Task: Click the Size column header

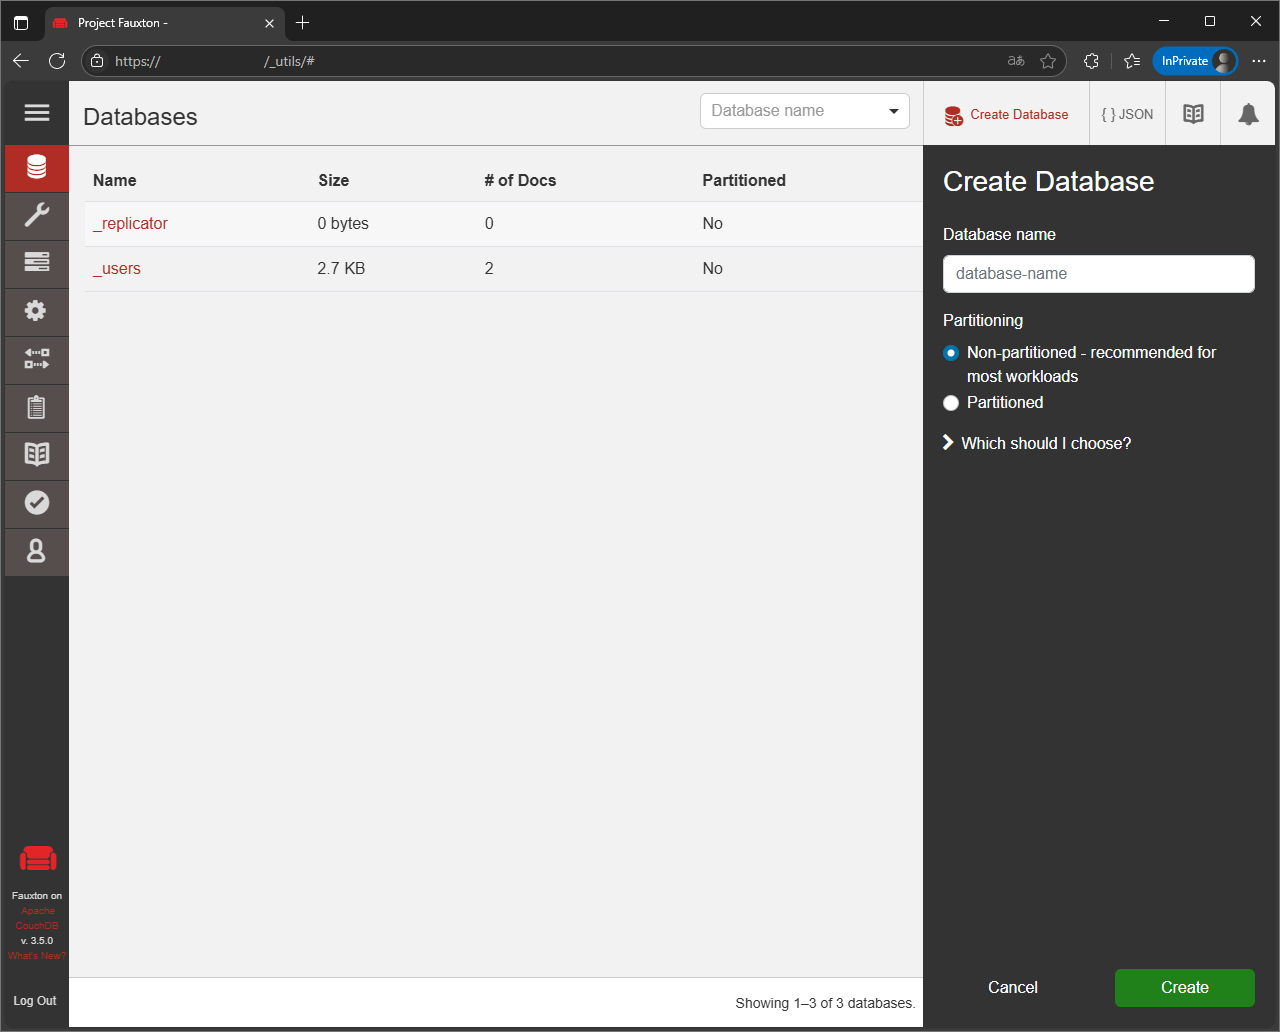Action: pos(334,180)
